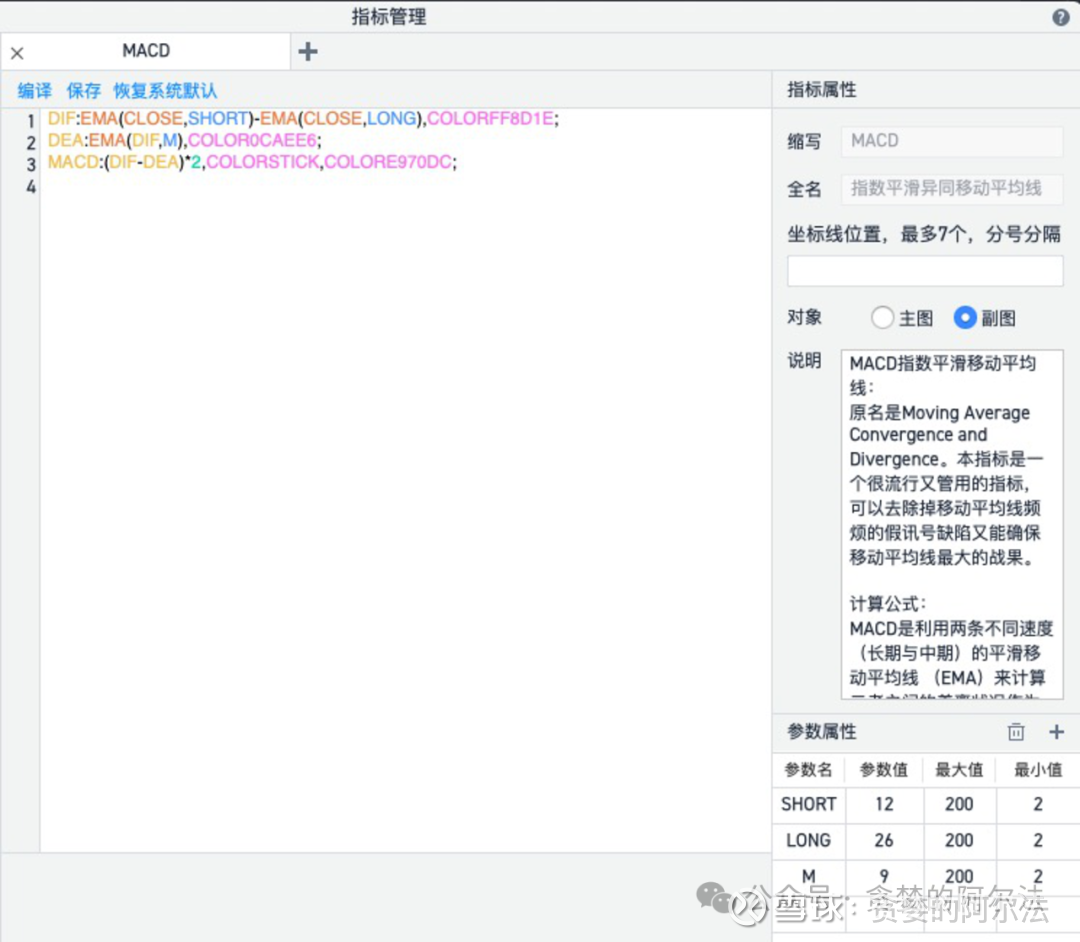
Task: Click the 全名 field of the indicator
Action: 950,189
